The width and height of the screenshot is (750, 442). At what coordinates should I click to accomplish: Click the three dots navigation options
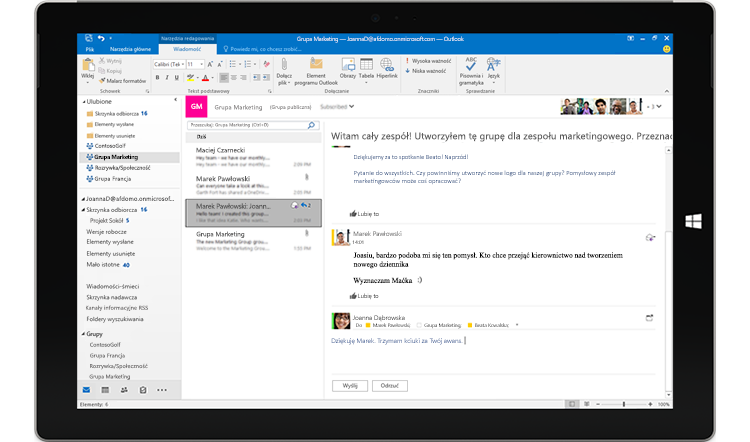click(162, 390)
